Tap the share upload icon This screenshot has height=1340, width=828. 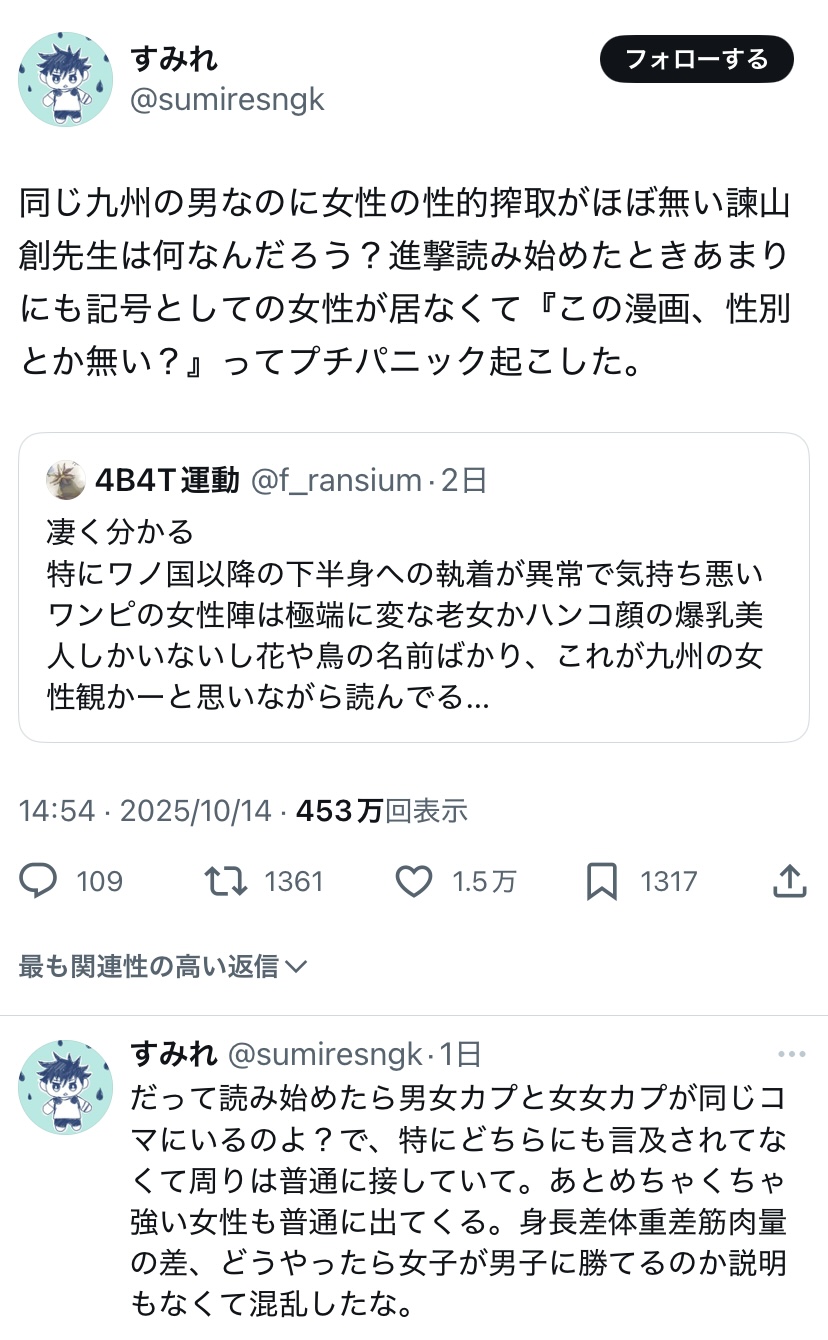point(790,880)
